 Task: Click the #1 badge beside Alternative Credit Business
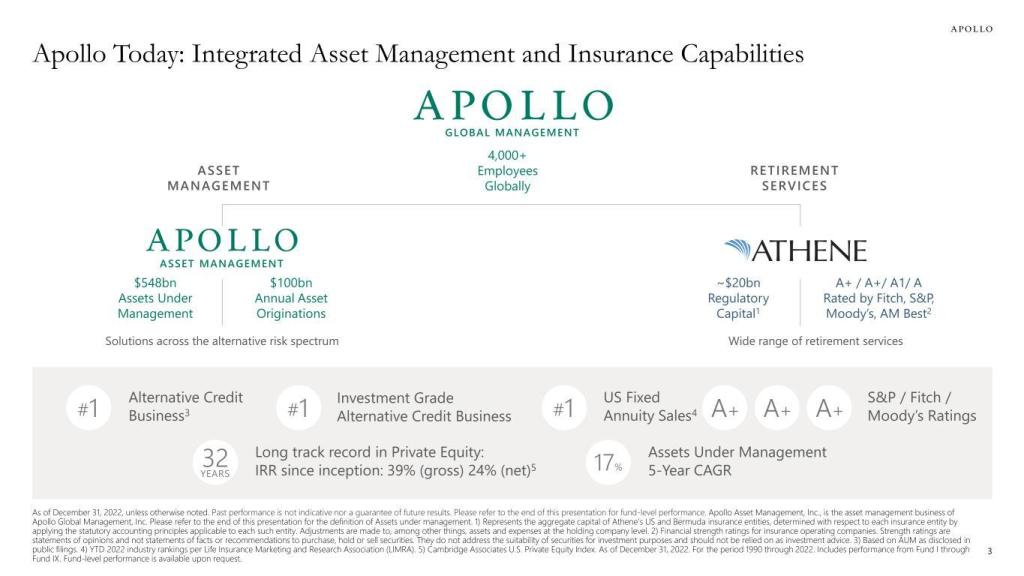(88, 409)
